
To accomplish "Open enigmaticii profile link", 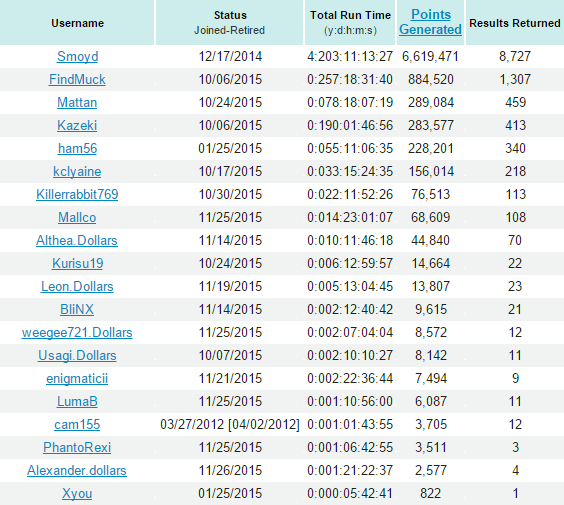I will point(77,379).
